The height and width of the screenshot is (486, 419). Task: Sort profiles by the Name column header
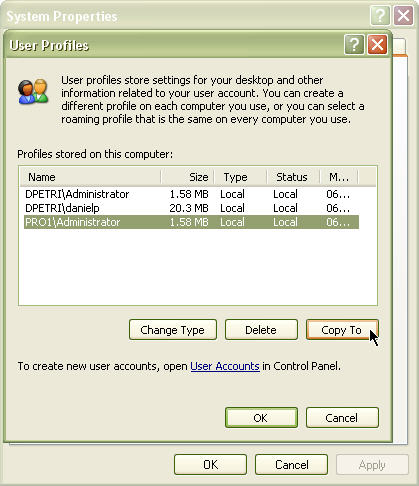[x=90, y=177]
